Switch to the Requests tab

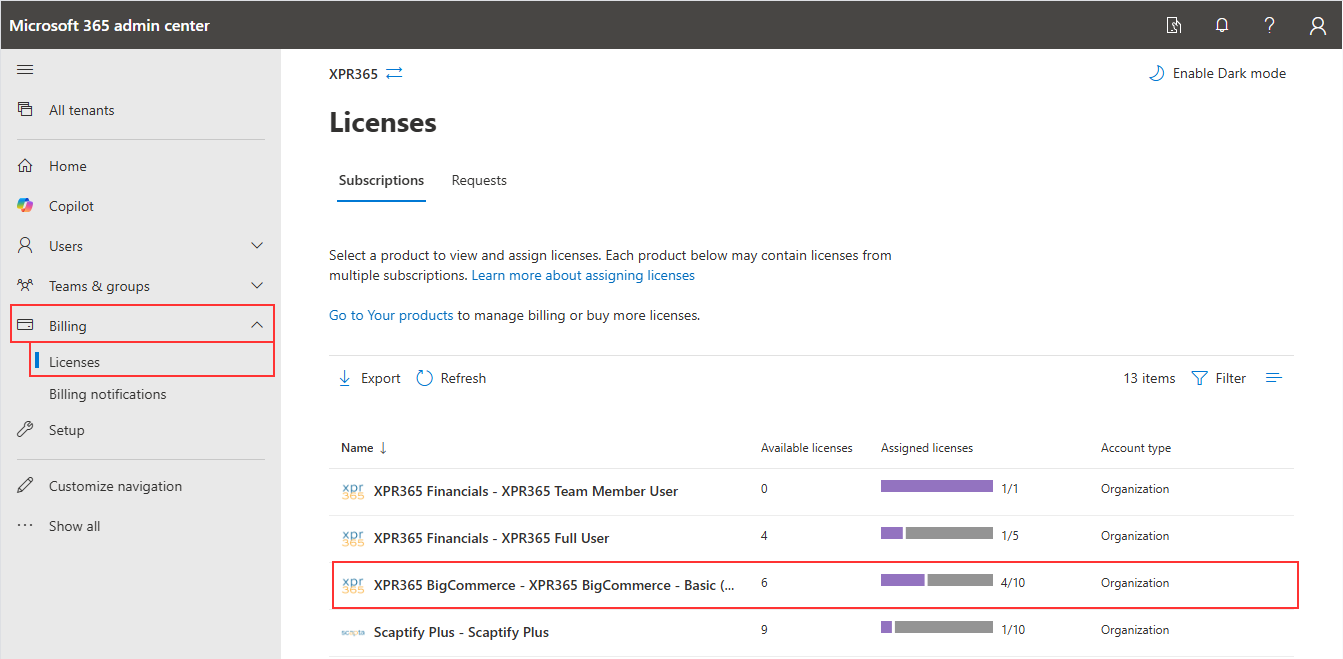[479, 180]
